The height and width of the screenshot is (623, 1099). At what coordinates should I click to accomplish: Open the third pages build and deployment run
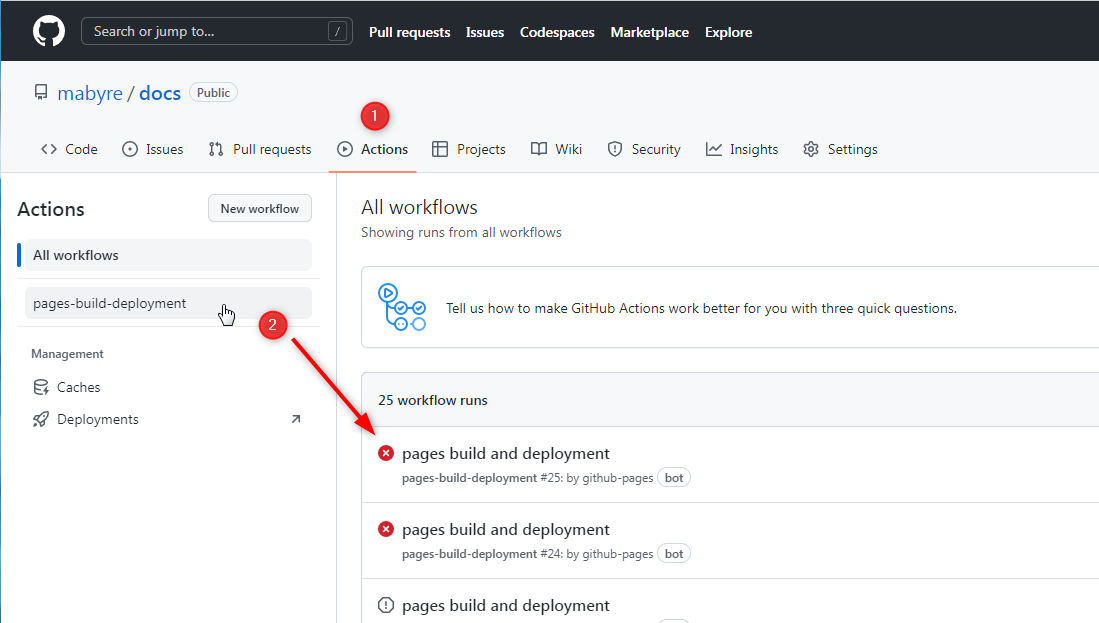505,605
